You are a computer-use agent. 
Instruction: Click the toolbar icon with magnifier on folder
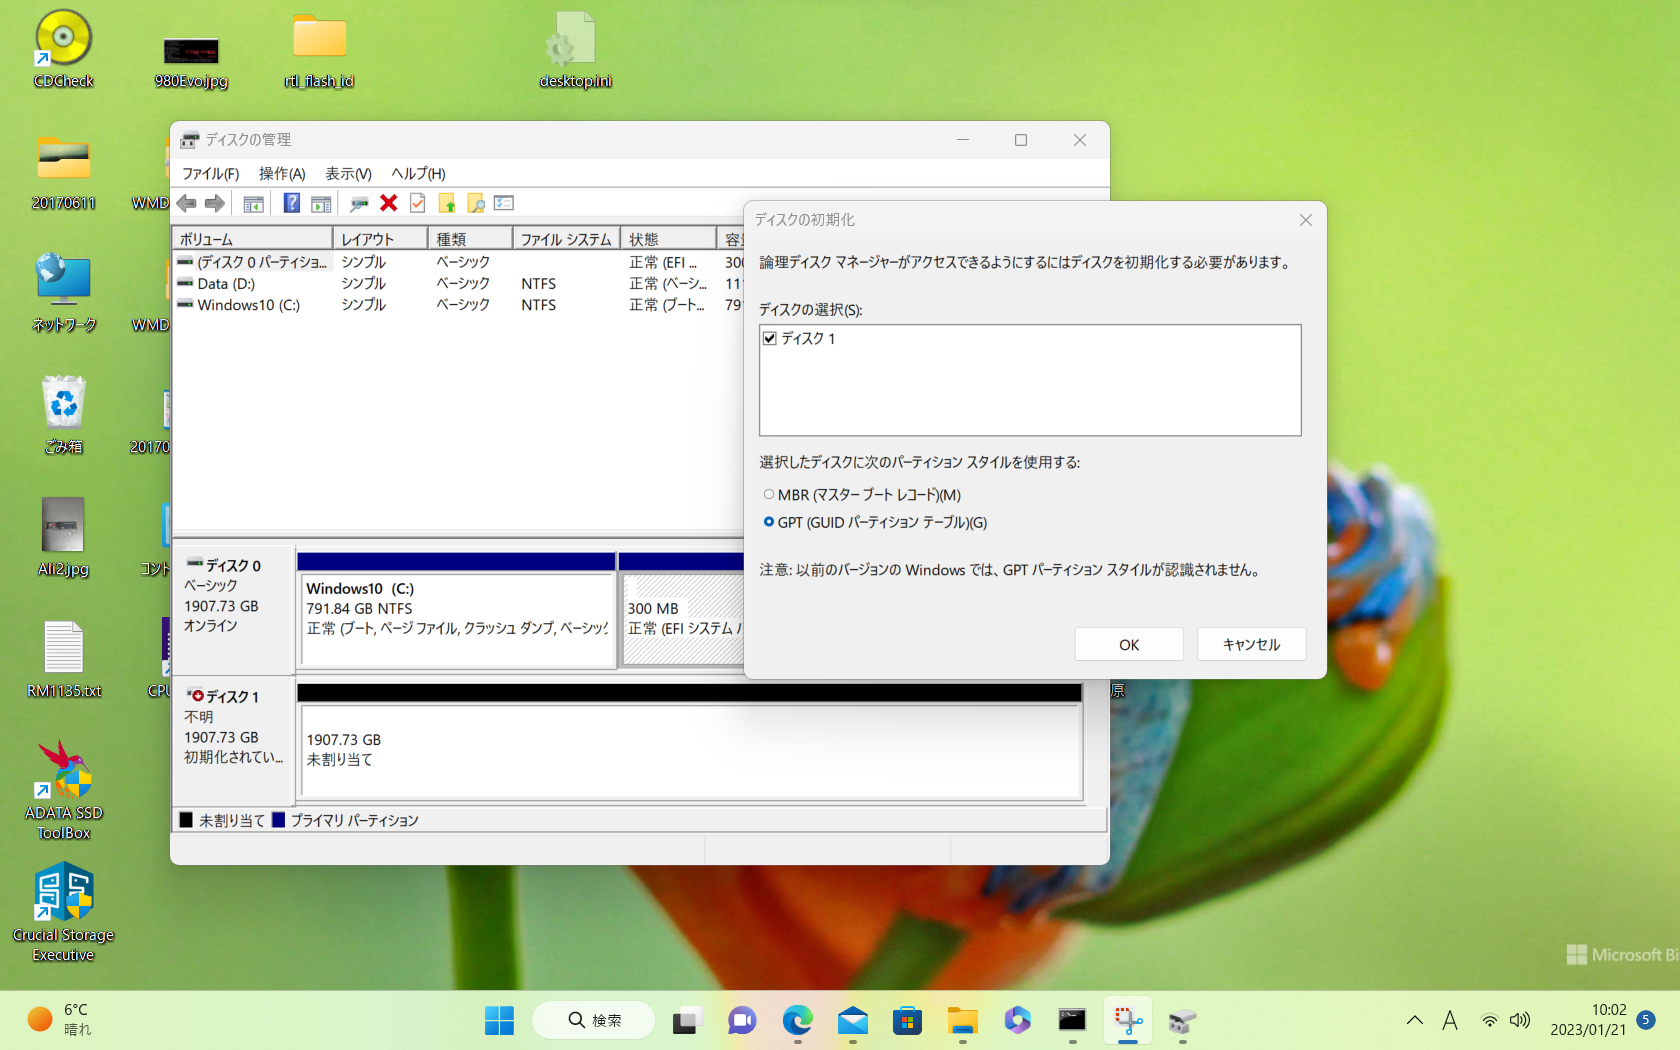[x=476, y=203]
